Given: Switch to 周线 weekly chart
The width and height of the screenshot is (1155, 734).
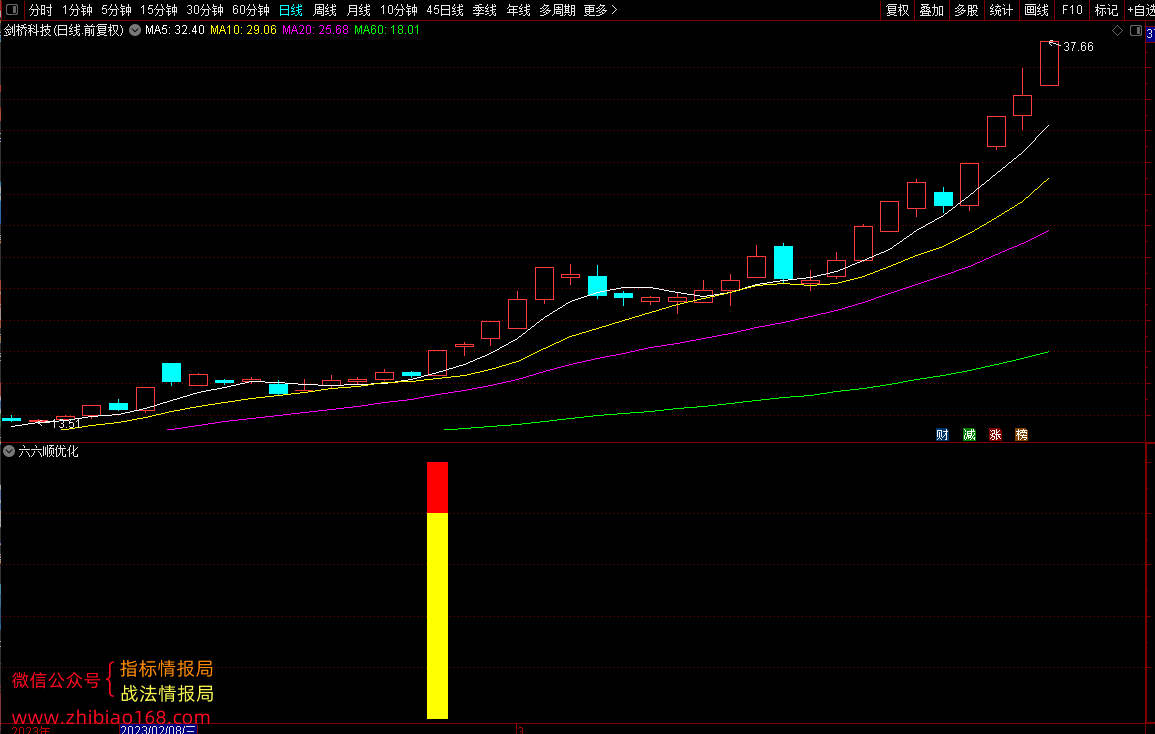Looking at the screenshot, I should click(325, 10).
